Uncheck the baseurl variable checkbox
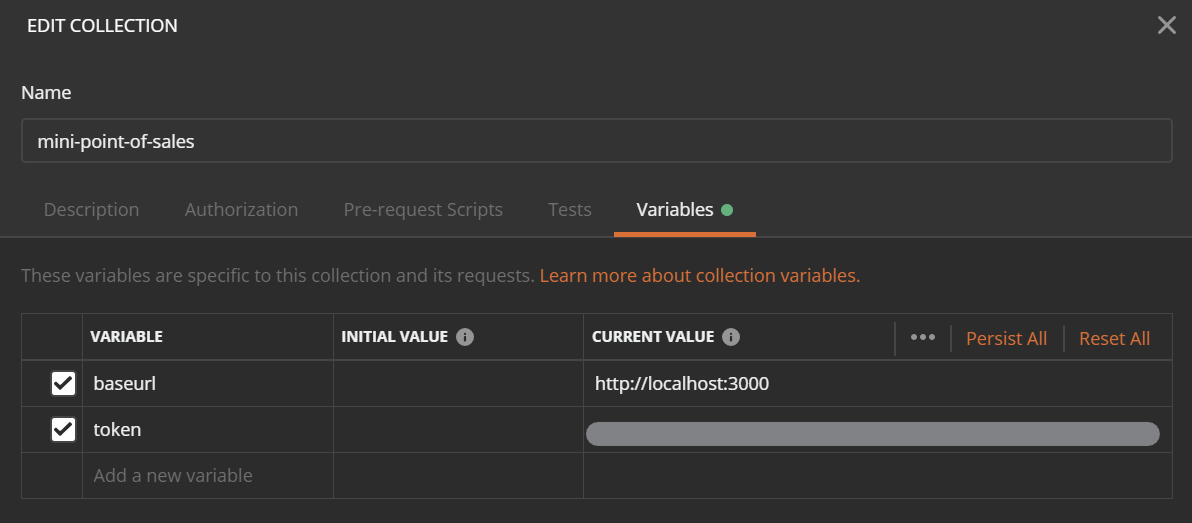Screen dimensions: 1192x523 [63, 384]
